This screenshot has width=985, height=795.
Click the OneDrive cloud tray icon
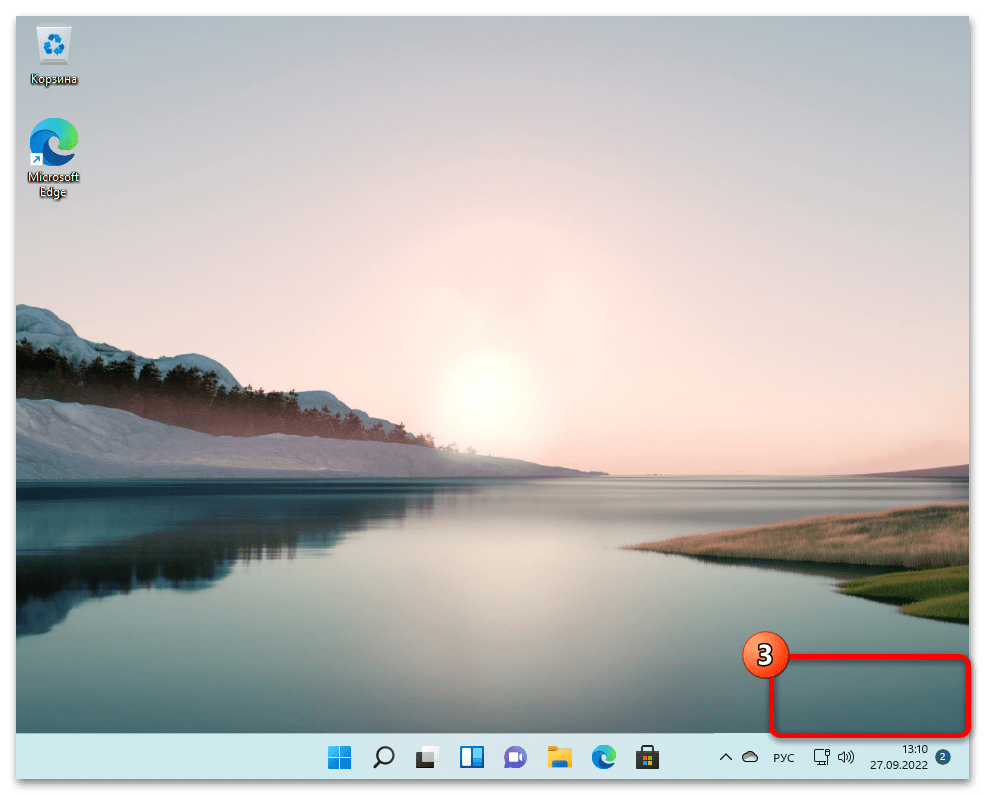[750, 757]
